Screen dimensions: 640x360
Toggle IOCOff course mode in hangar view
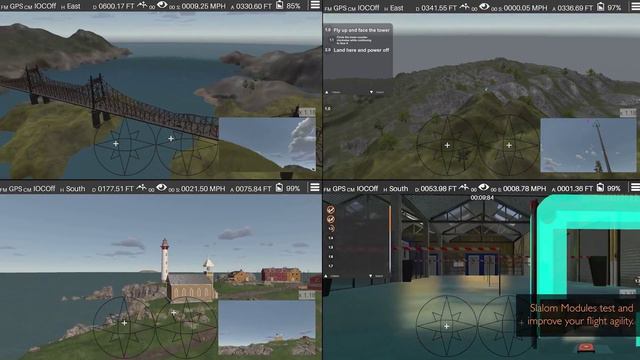pos(367,189)
